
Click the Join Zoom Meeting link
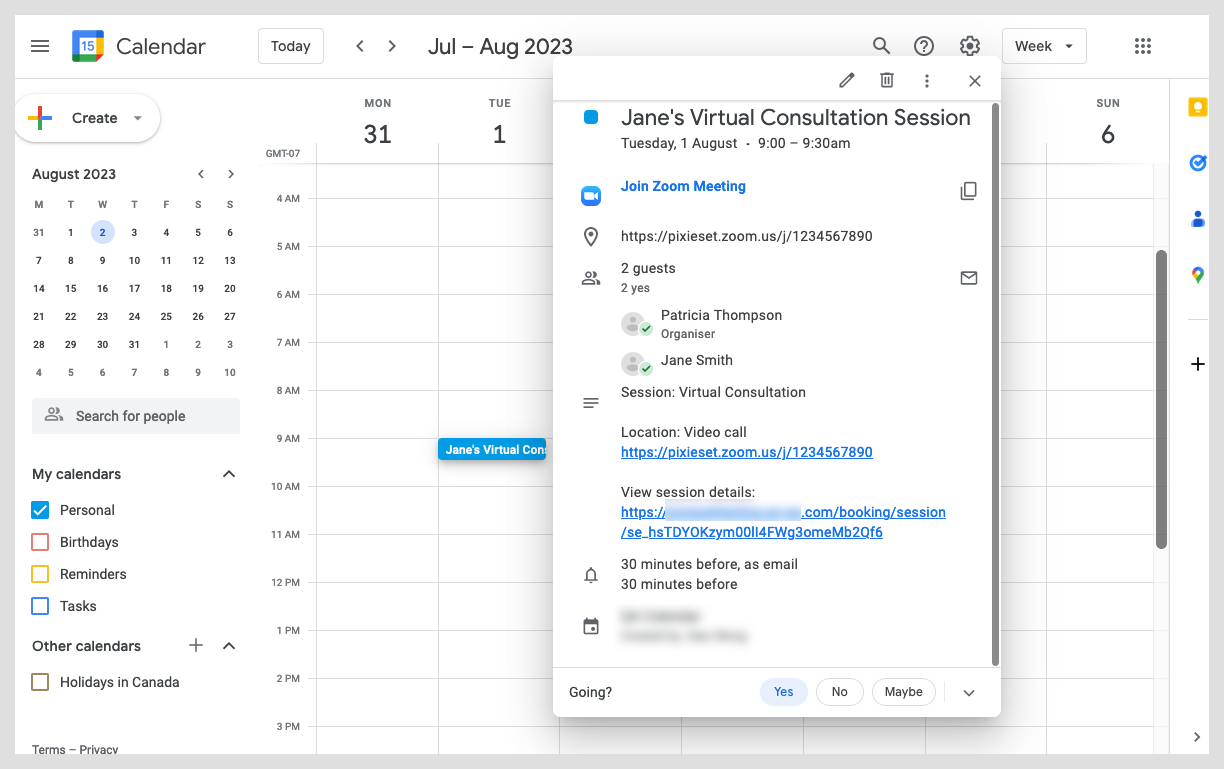[683, 186]
